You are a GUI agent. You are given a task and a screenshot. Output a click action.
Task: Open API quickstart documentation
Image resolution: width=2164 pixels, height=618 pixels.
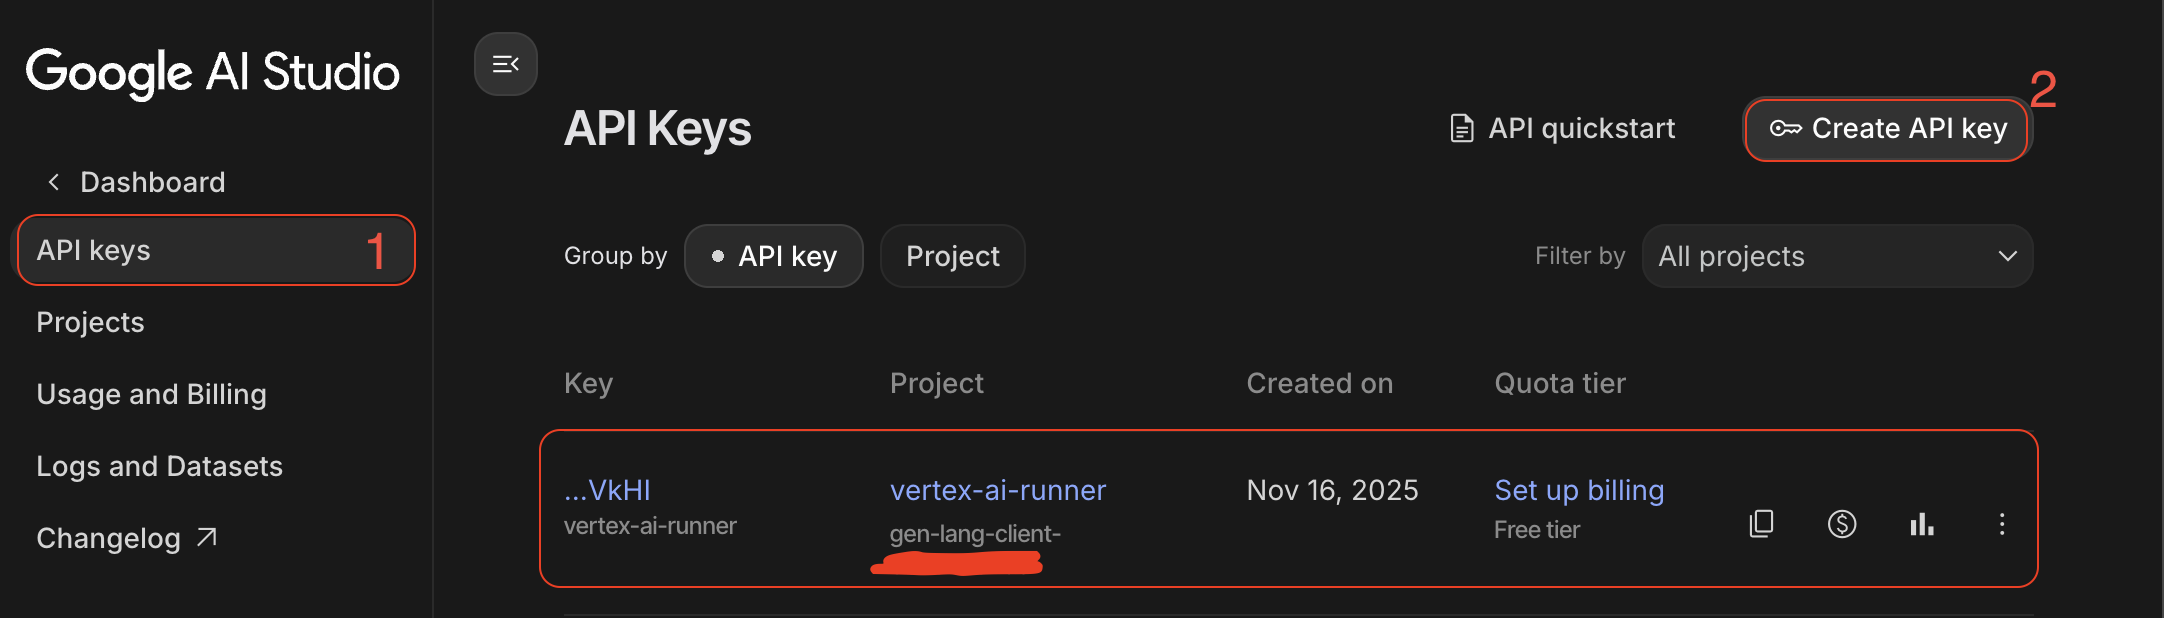click(1562, 128)
